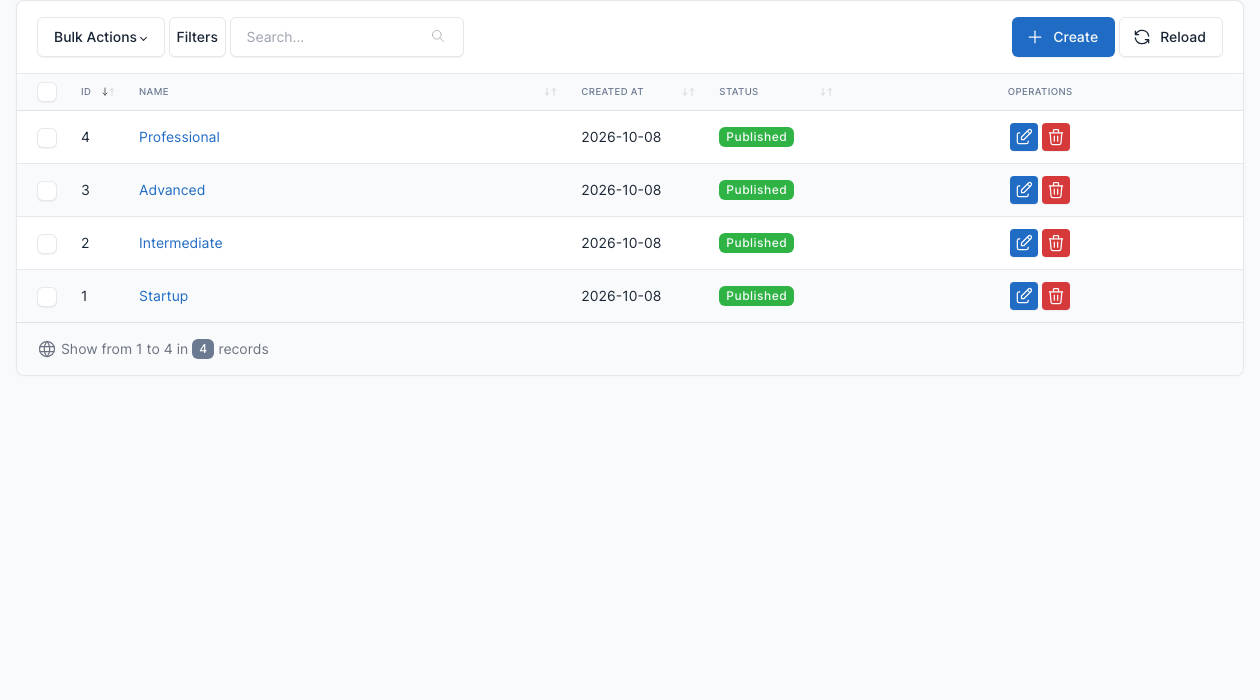
Task: Check the Advanced row checkbox
Action: pyautogui.click(x=47, y=191)
